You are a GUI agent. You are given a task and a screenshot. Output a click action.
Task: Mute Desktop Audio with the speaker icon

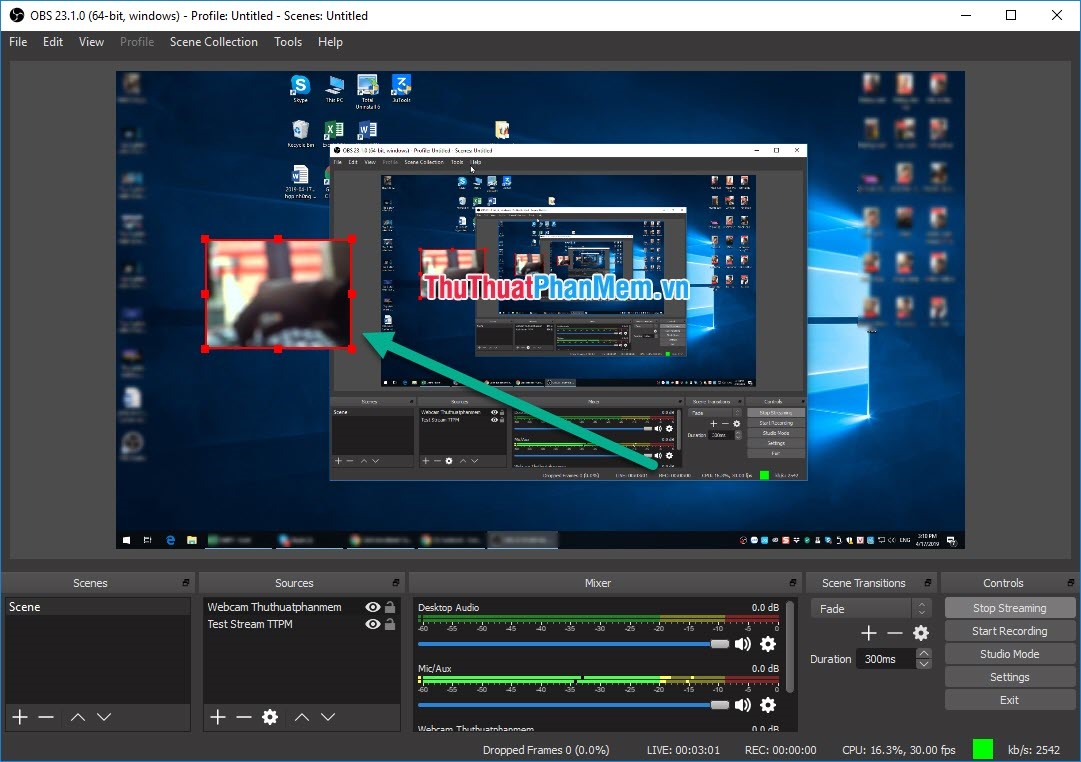pyautogui.click(x=742, y=643)
